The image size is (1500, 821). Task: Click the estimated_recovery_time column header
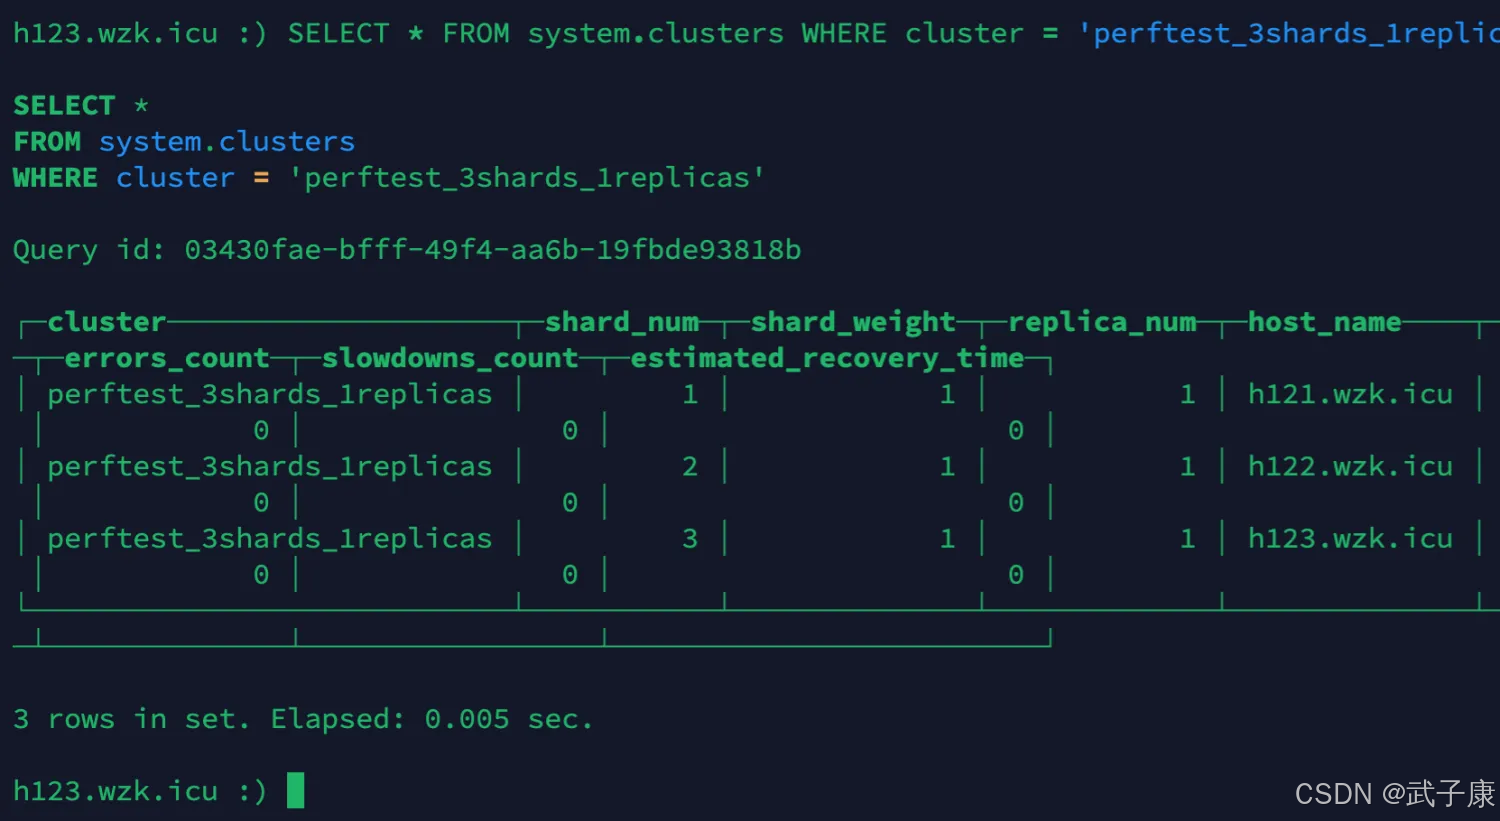click(x=827, y=358)
